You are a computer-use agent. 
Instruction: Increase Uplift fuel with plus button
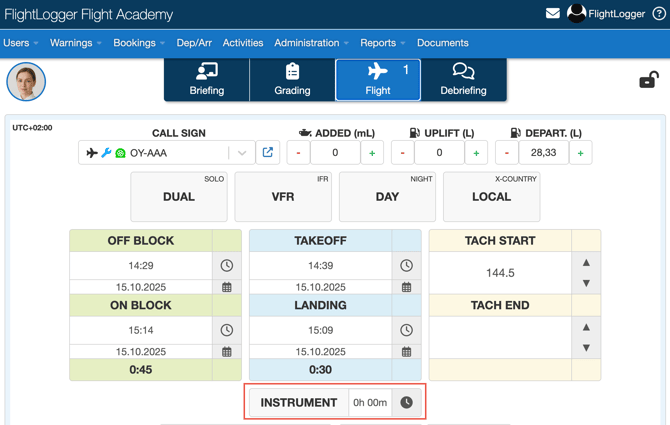tap(476, 153)
